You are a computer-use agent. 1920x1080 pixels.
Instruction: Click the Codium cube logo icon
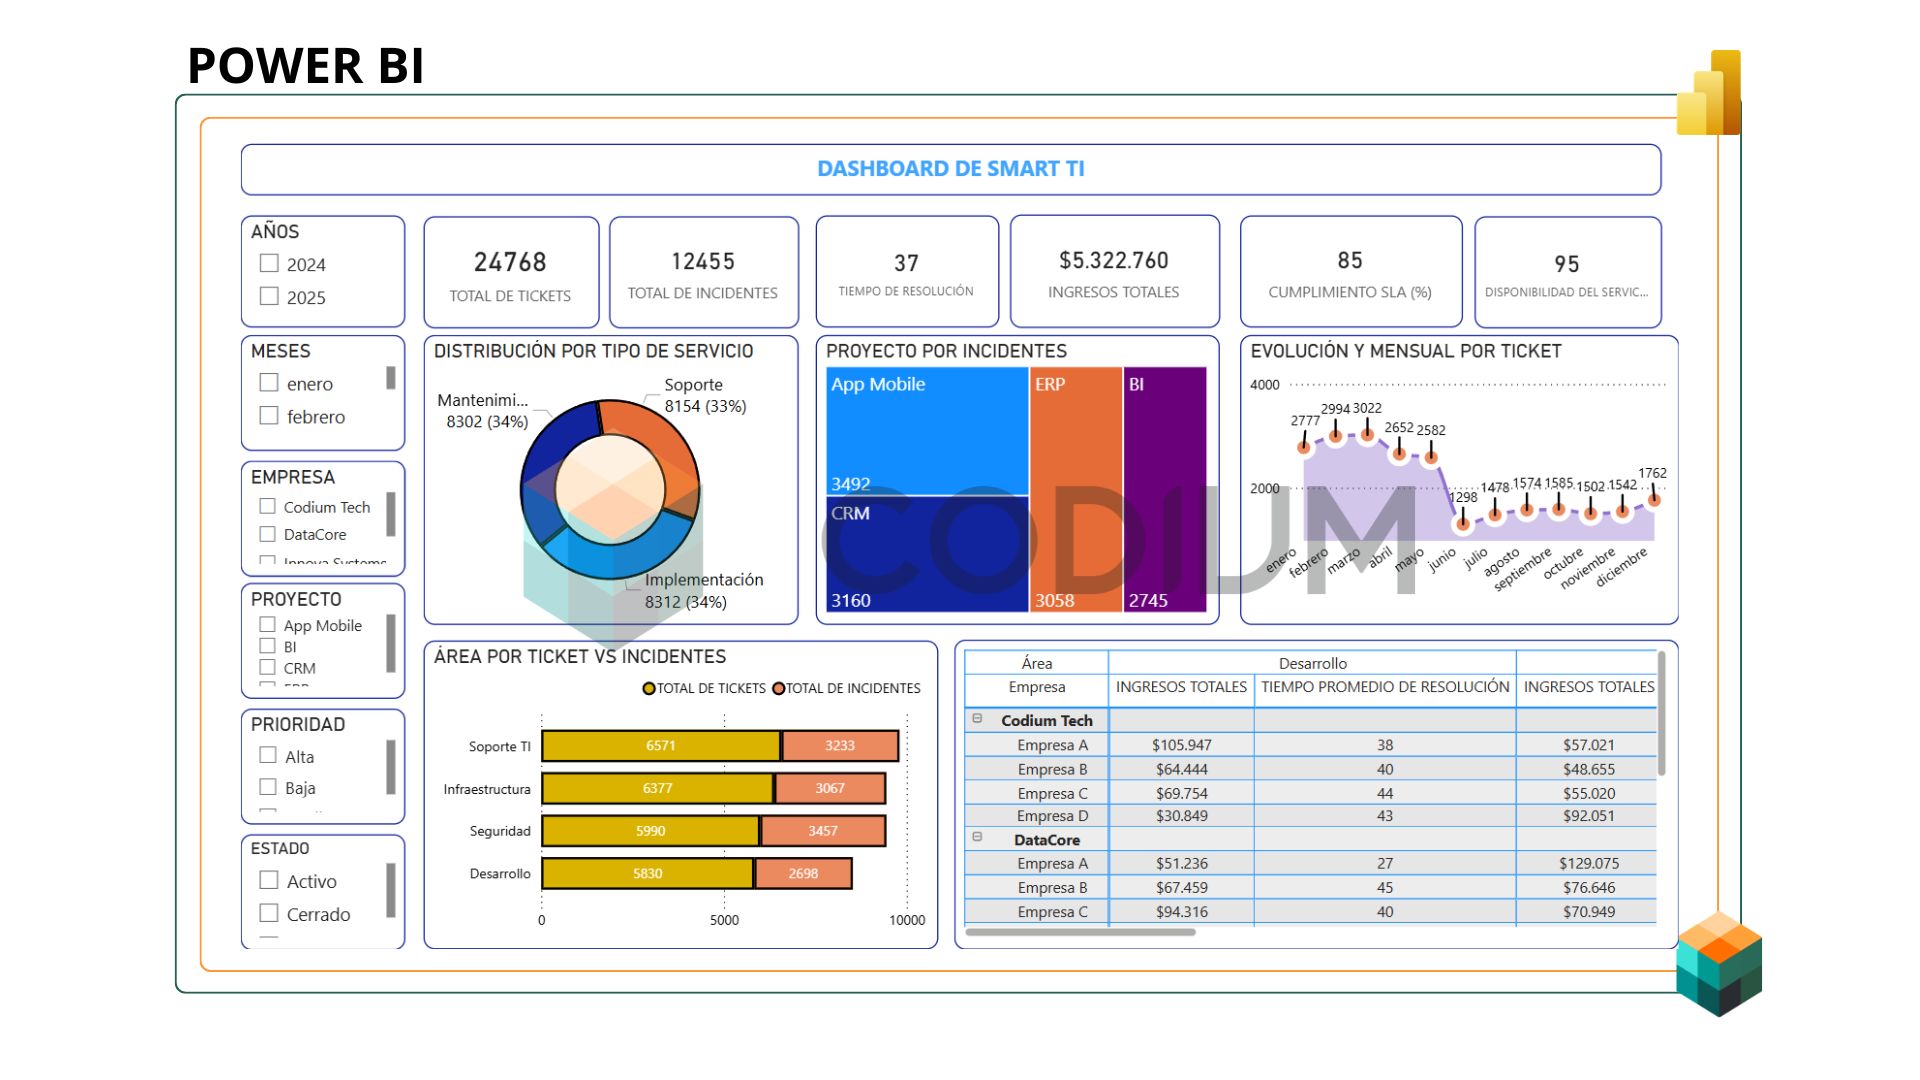(x=1719, y=963)
